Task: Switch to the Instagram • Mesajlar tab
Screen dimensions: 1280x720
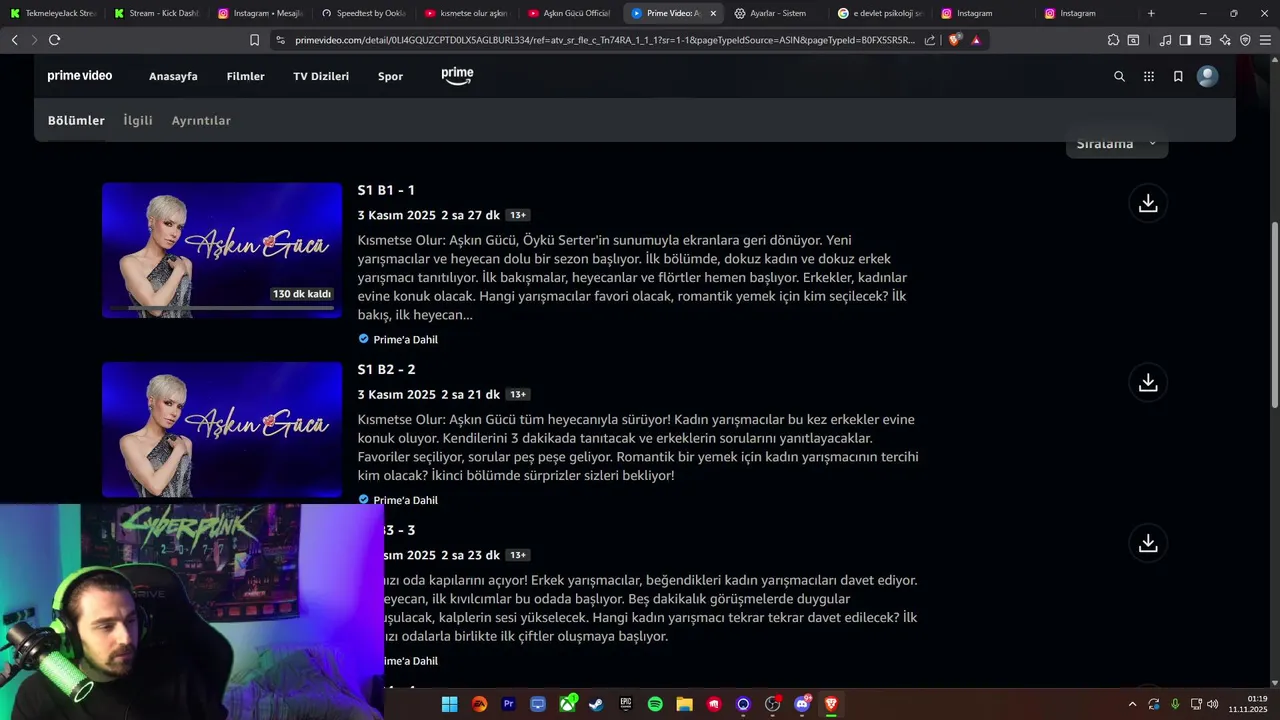Action: 260,13
